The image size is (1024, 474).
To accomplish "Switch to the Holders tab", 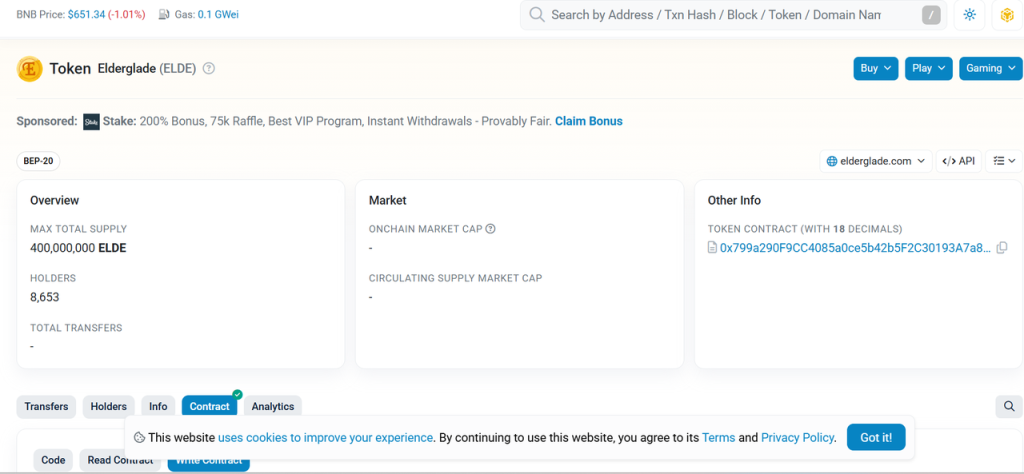I will 108,406.
